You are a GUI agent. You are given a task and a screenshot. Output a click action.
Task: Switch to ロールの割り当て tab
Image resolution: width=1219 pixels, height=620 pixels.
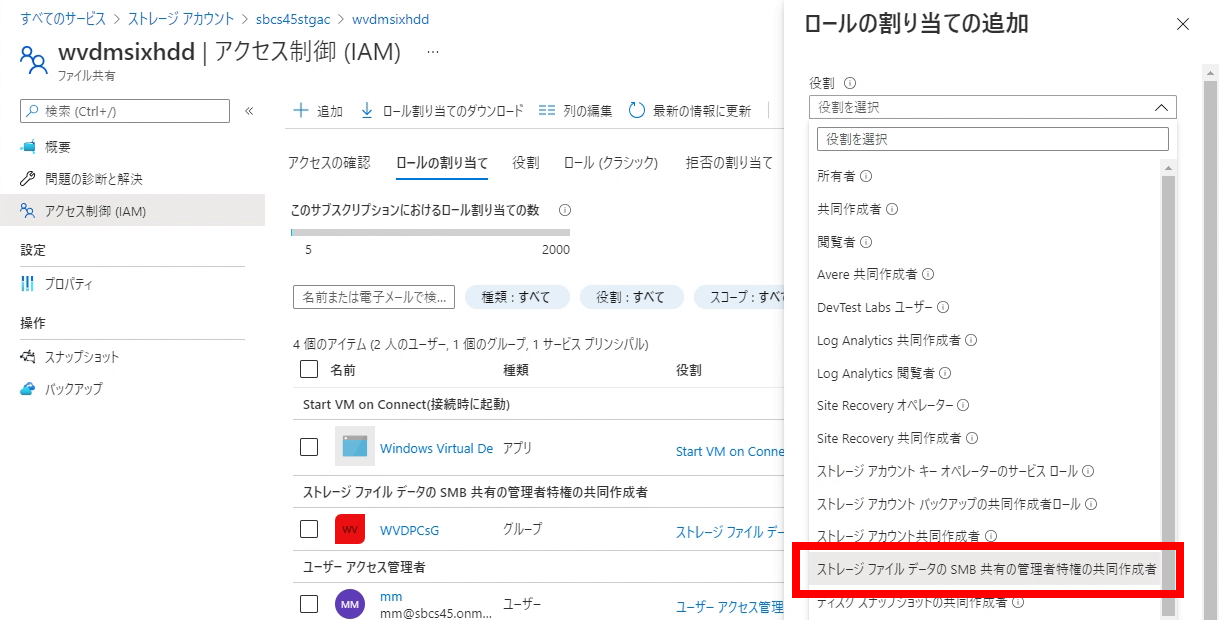442,163
